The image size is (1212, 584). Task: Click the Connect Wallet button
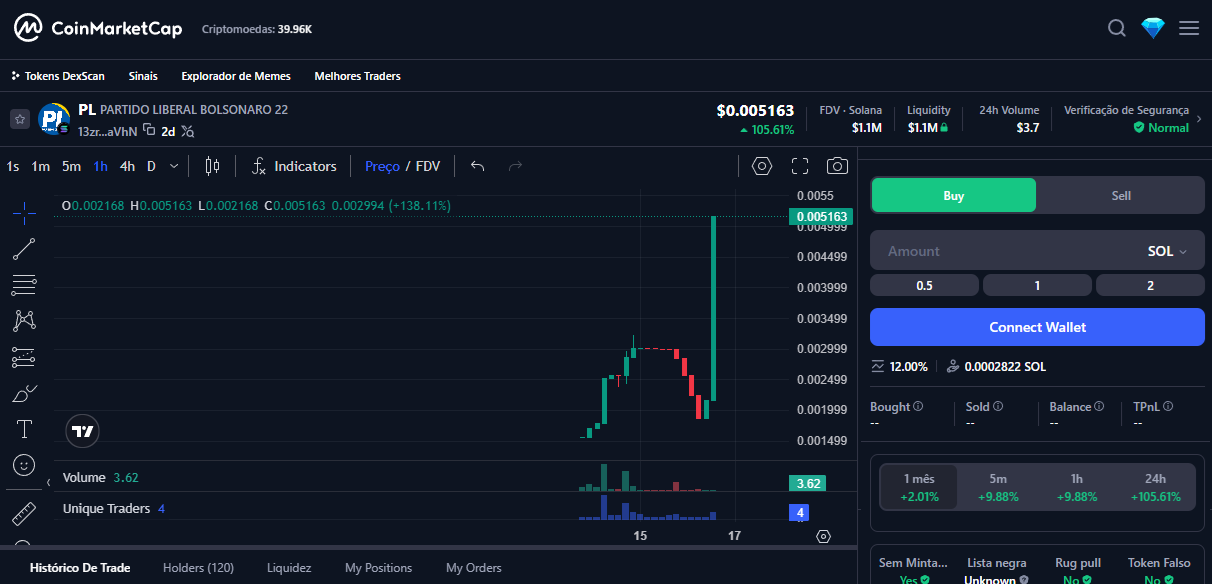coord(1037,327)
